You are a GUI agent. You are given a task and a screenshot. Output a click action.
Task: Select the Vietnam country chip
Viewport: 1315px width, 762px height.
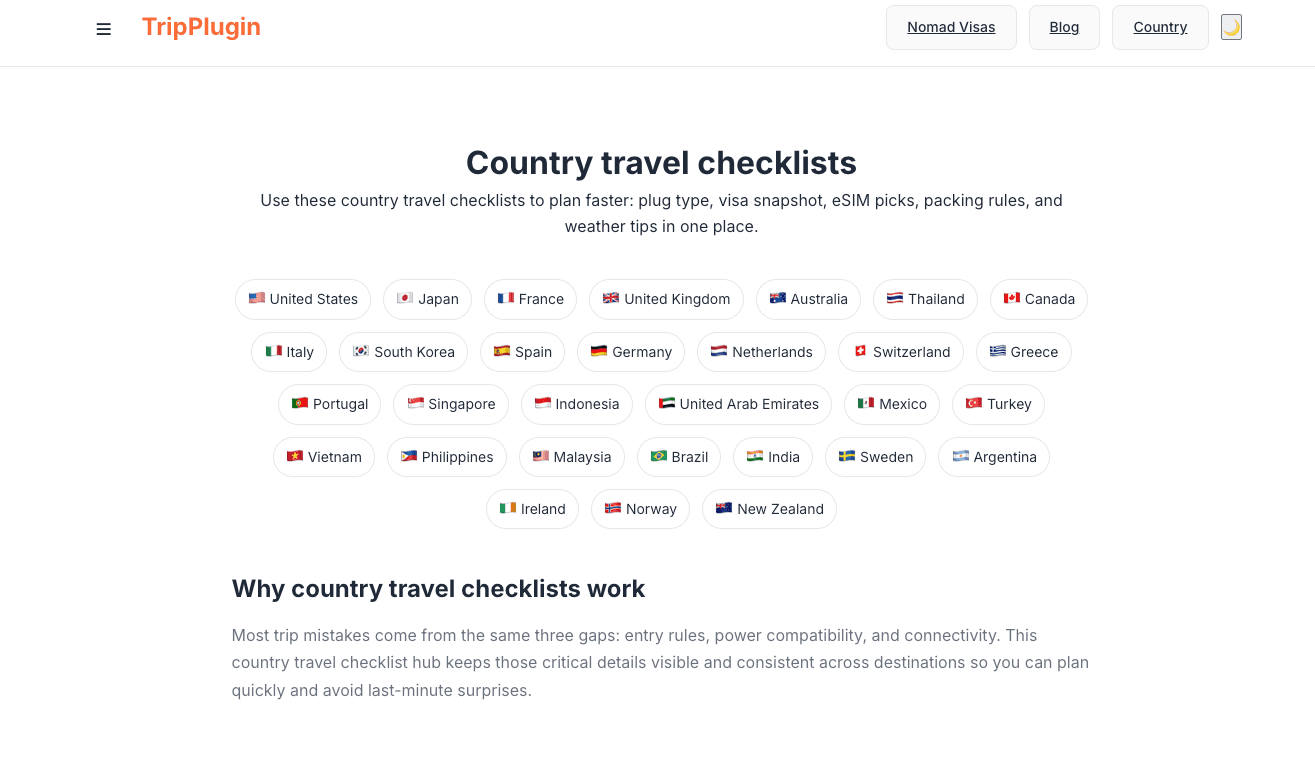tap(324, 457)
